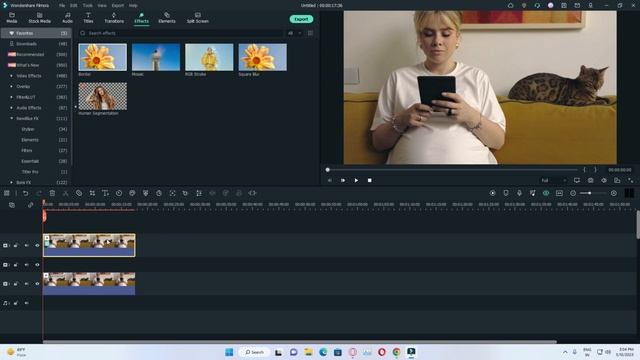Open the All filter dropdown beside search
Image resolution: width=640 pixels, height=360 pixels.
coord(295,33)
